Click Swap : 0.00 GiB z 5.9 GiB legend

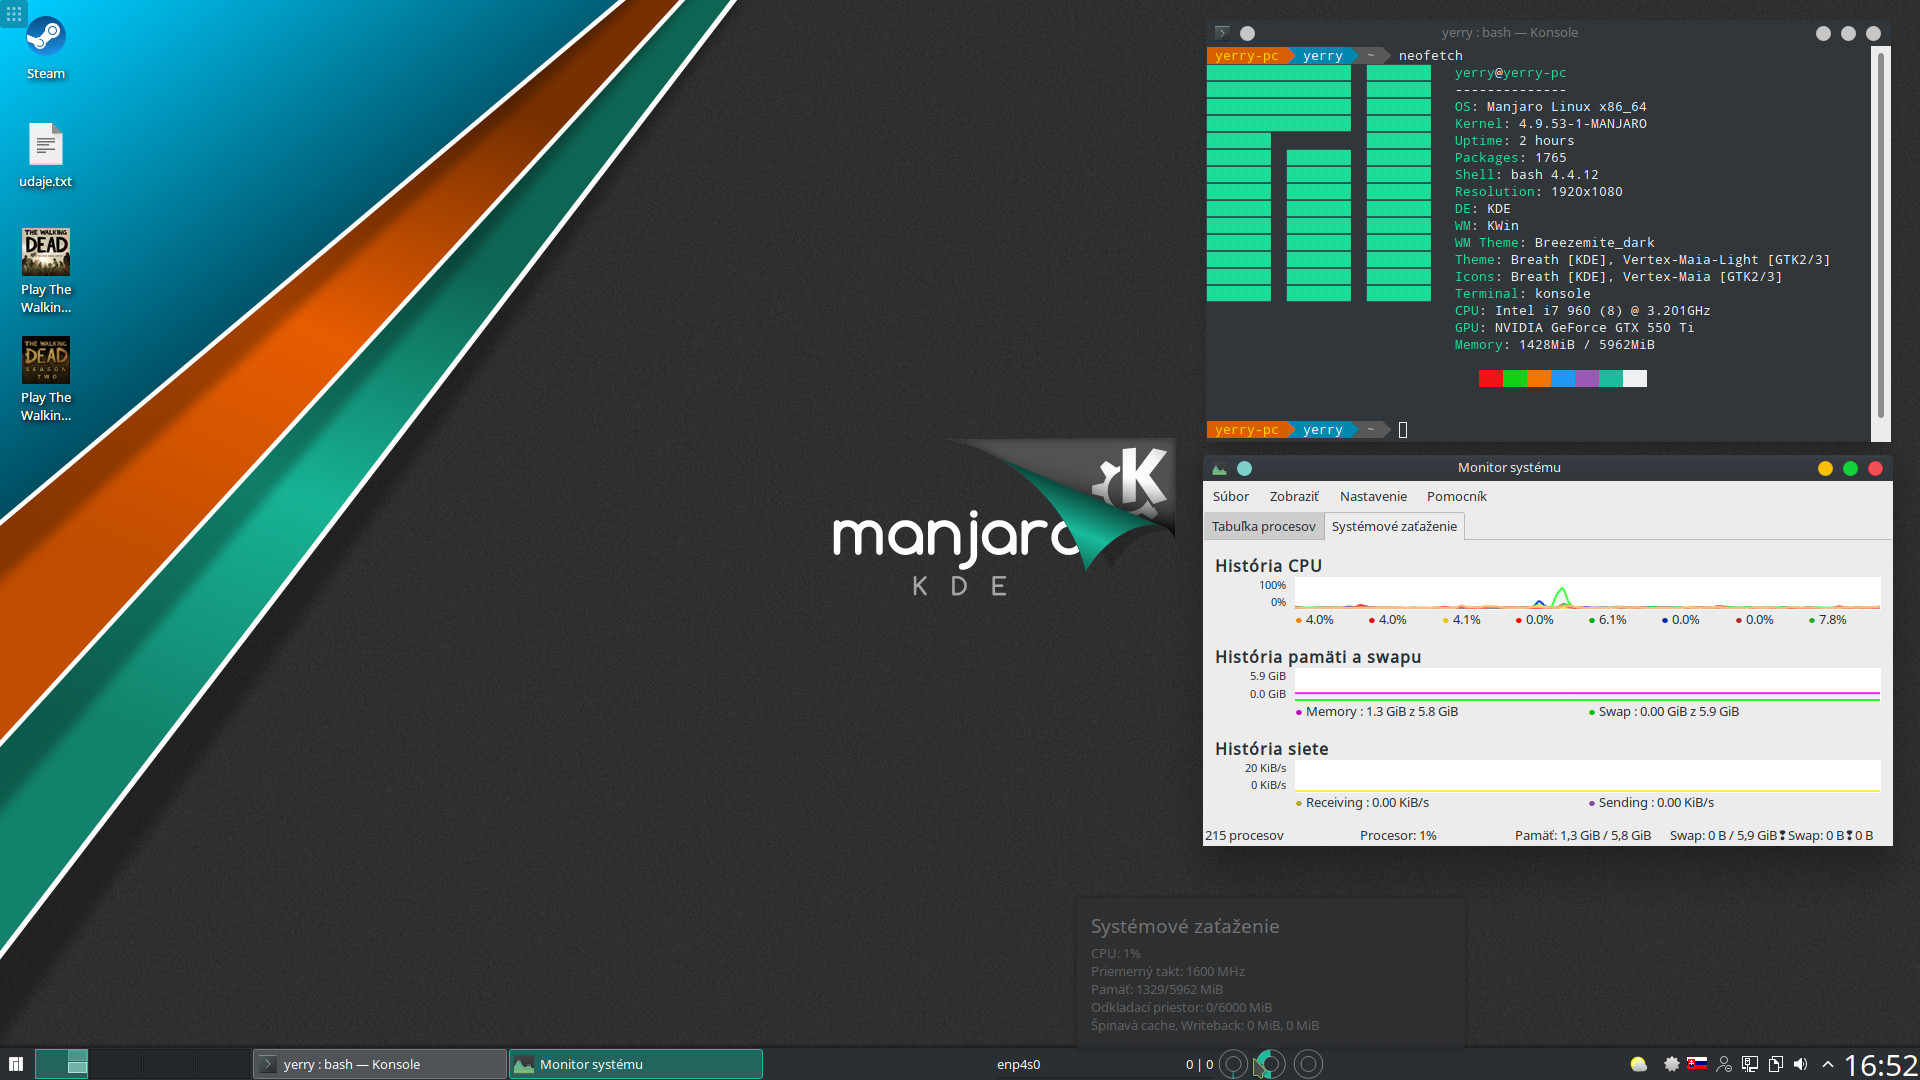[1663, 712]
